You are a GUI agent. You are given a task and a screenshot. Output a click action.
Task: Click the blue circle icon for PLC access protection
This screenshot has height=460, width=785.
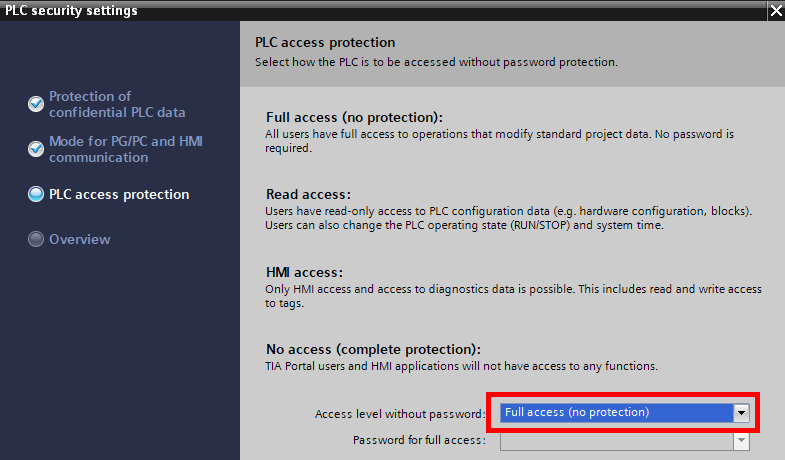[x=36, y=194]
